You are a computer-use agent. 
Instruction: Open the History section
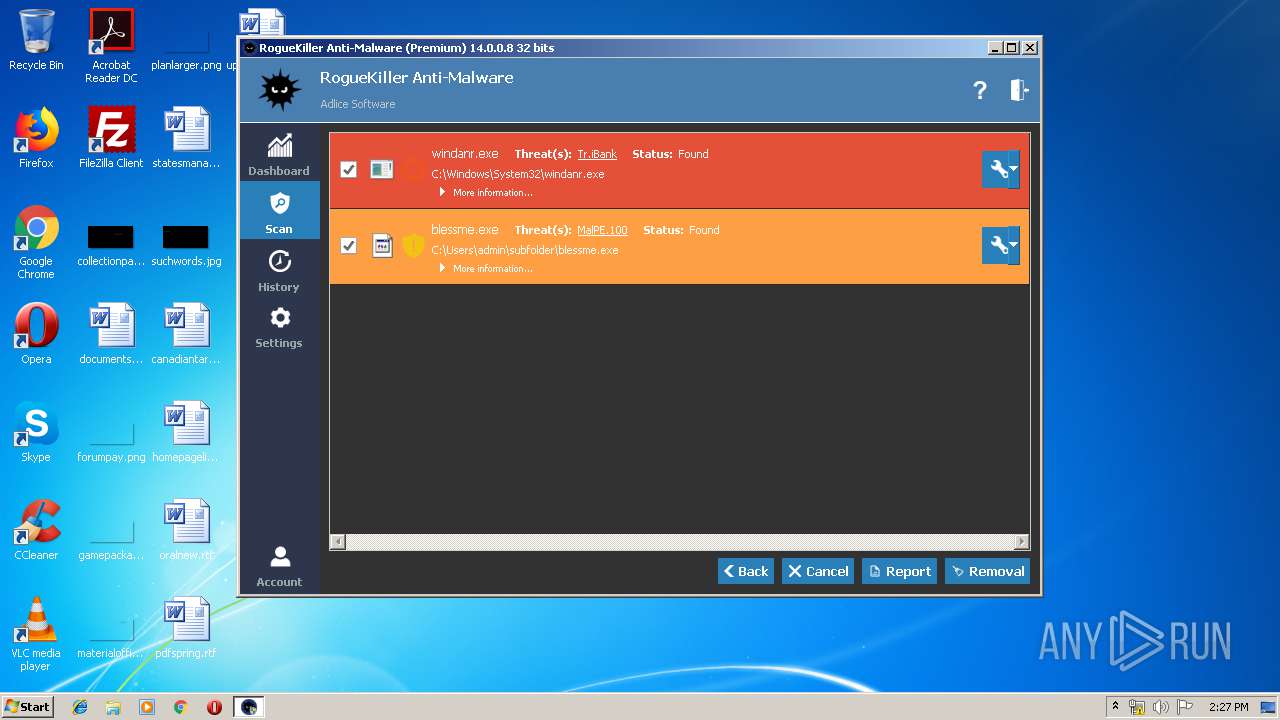279,270
